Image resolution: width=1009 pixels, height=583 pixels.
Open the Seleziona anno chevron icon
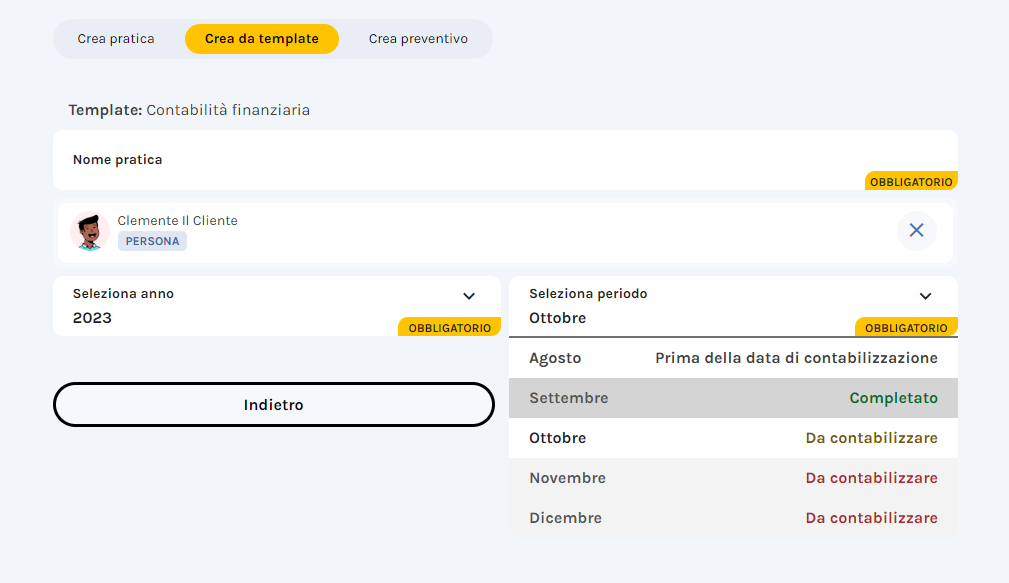467,296
